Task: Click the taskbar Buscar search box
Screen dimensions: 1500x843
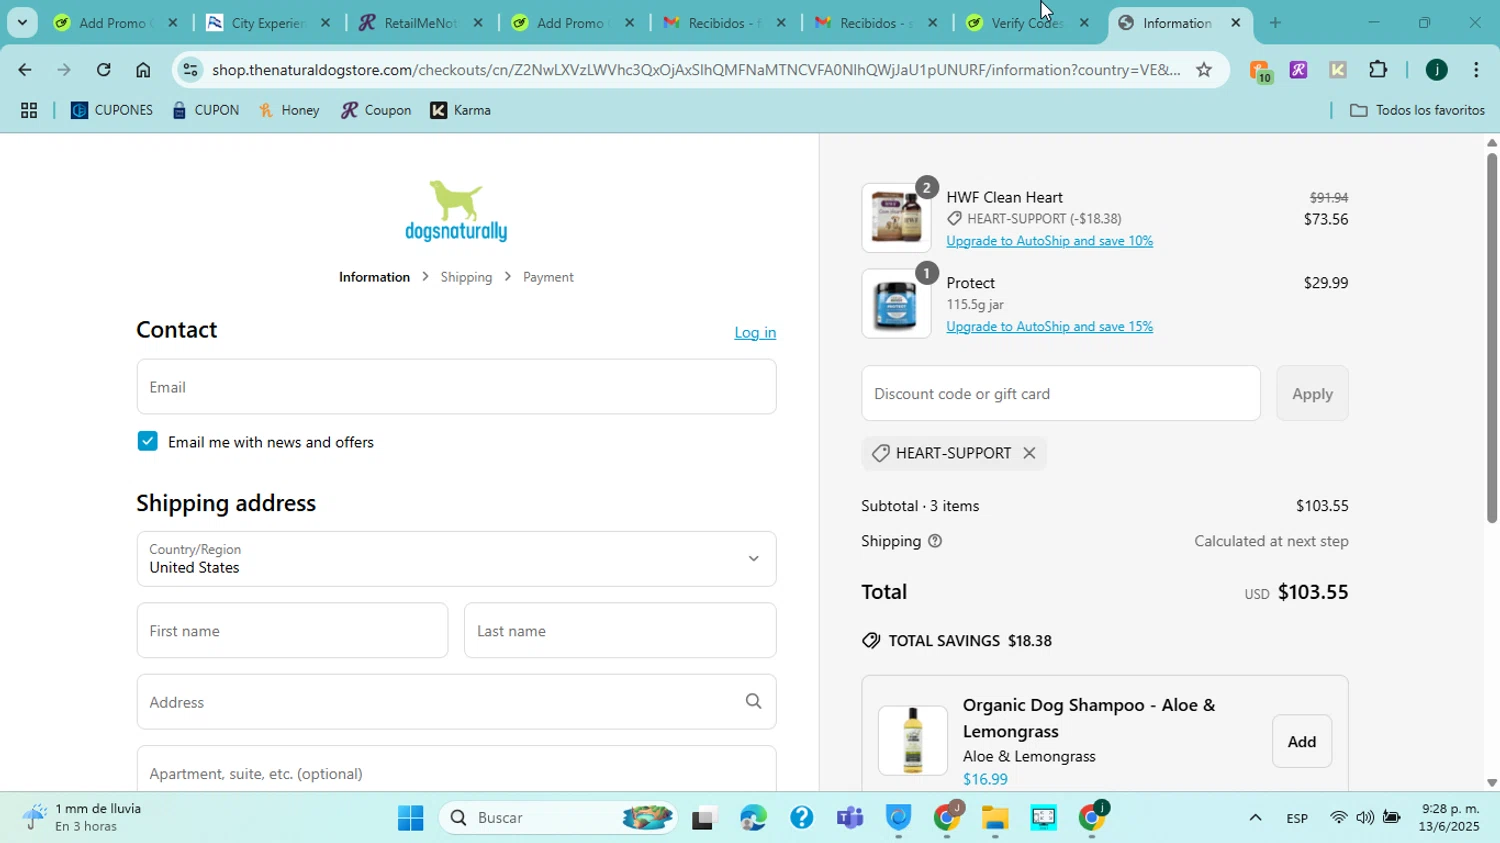Action: tap(560, 818)
